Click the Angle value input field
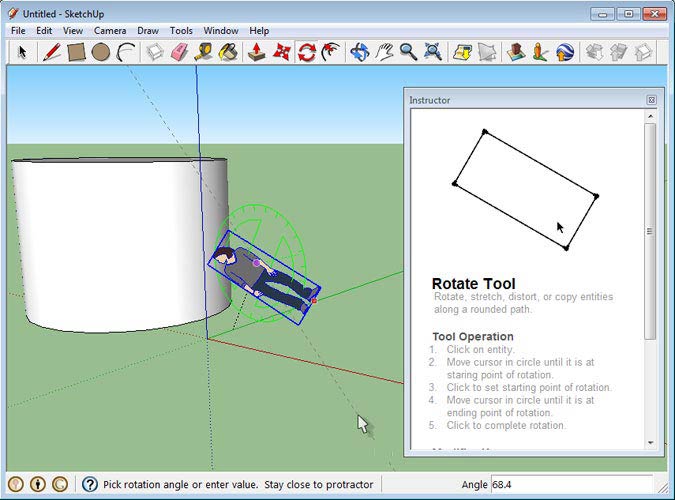The image size is (675, 500). [571, 484]
